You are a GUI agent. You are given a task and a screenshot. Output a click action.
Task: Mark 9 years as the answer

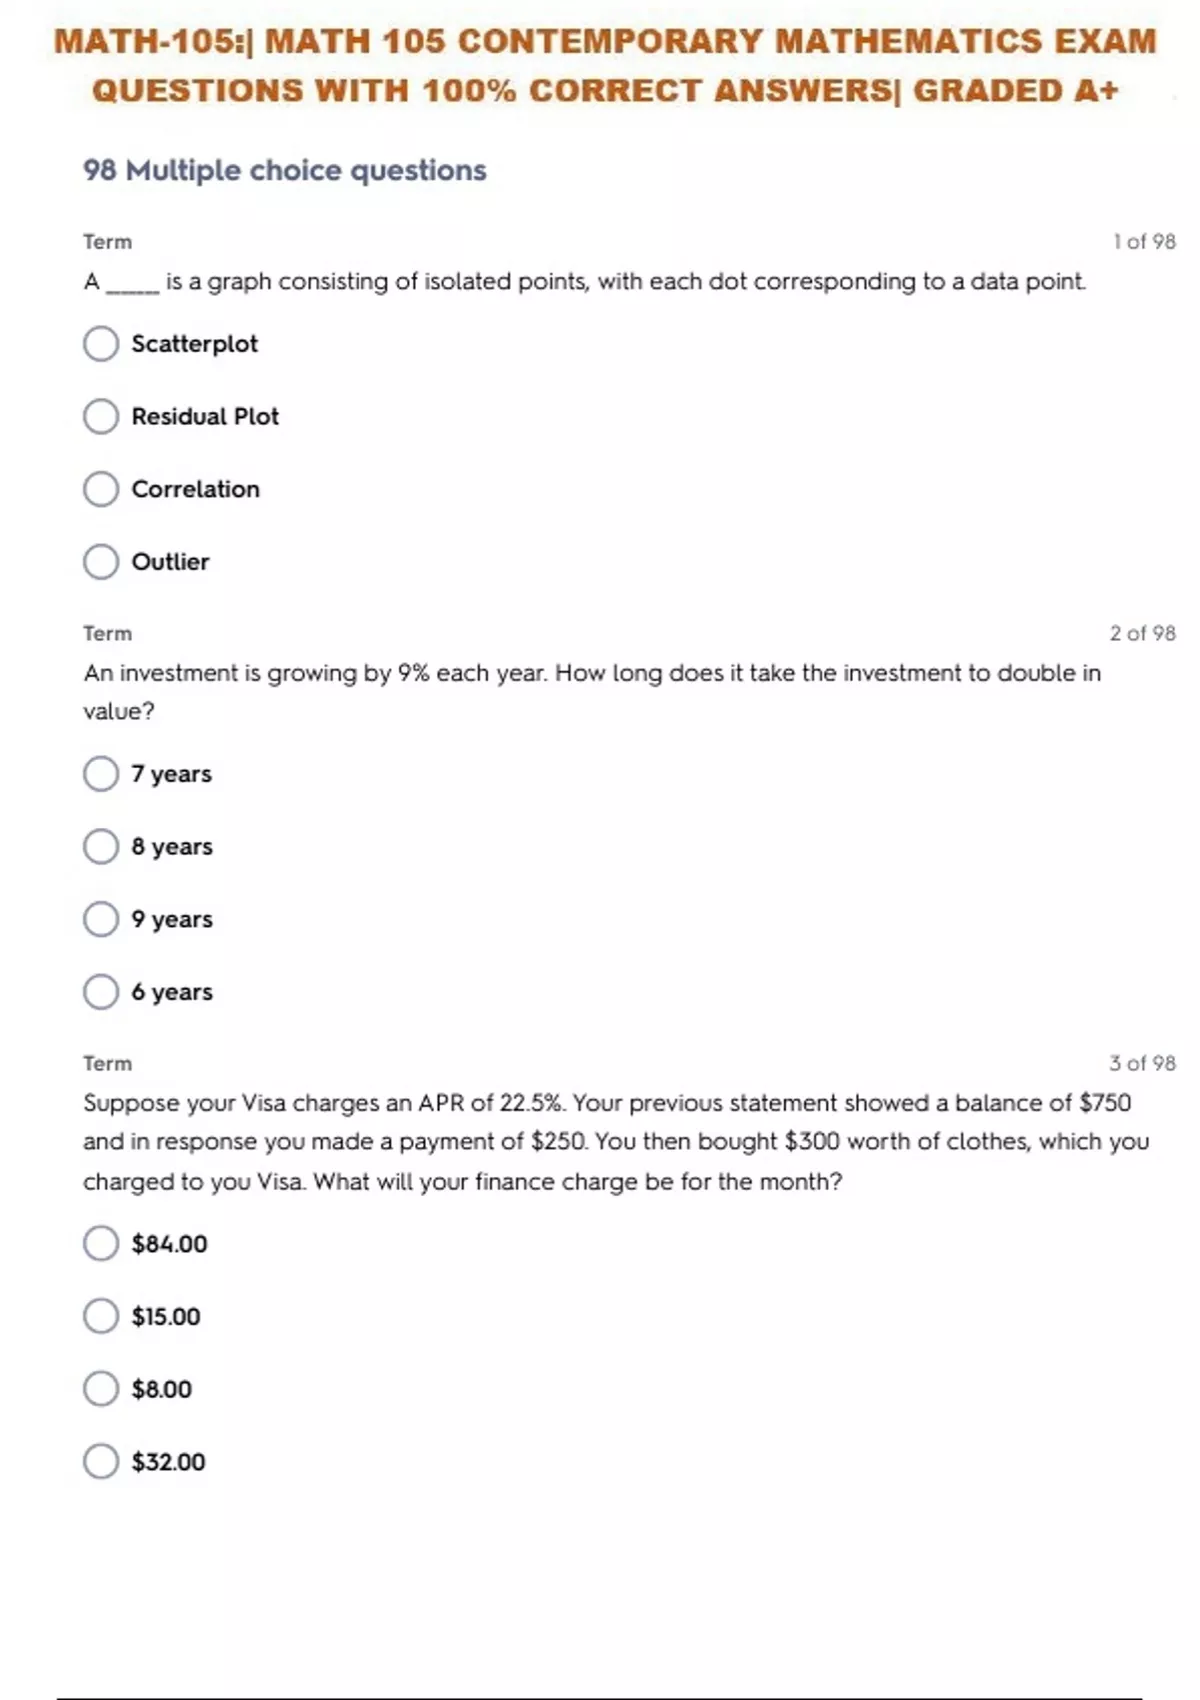[x=101, y=919]
